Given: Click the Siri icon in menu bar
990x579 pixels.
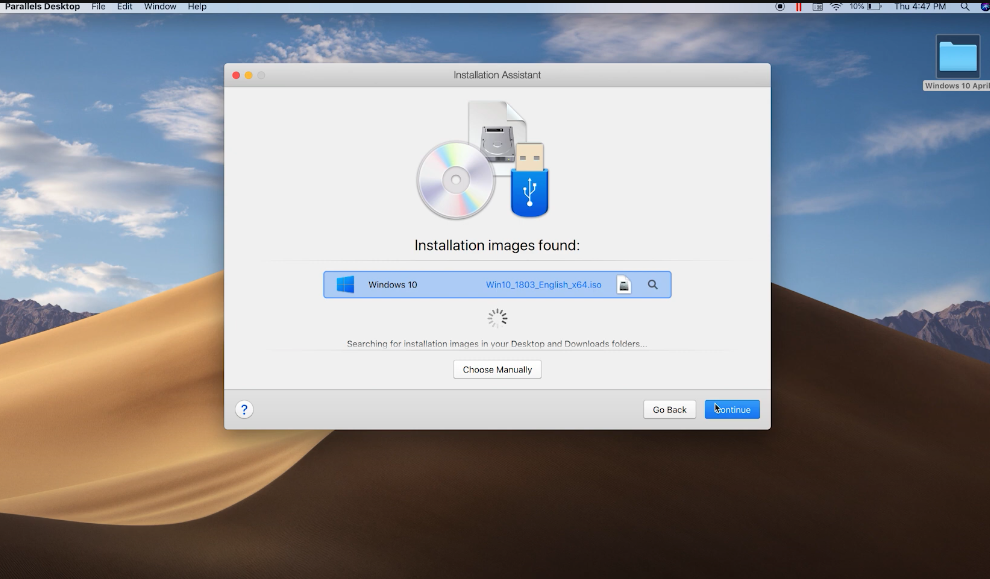Looking at the screenshot, I should tap(985, 6).
